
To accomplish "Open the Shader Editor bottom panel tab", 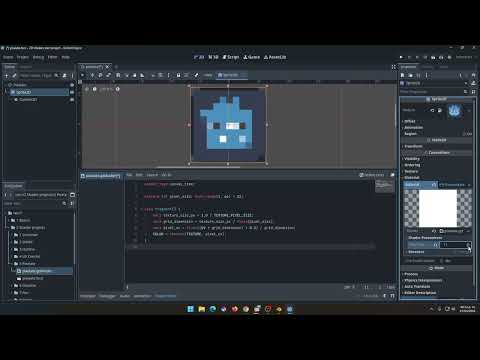I will tap(165, 296).
